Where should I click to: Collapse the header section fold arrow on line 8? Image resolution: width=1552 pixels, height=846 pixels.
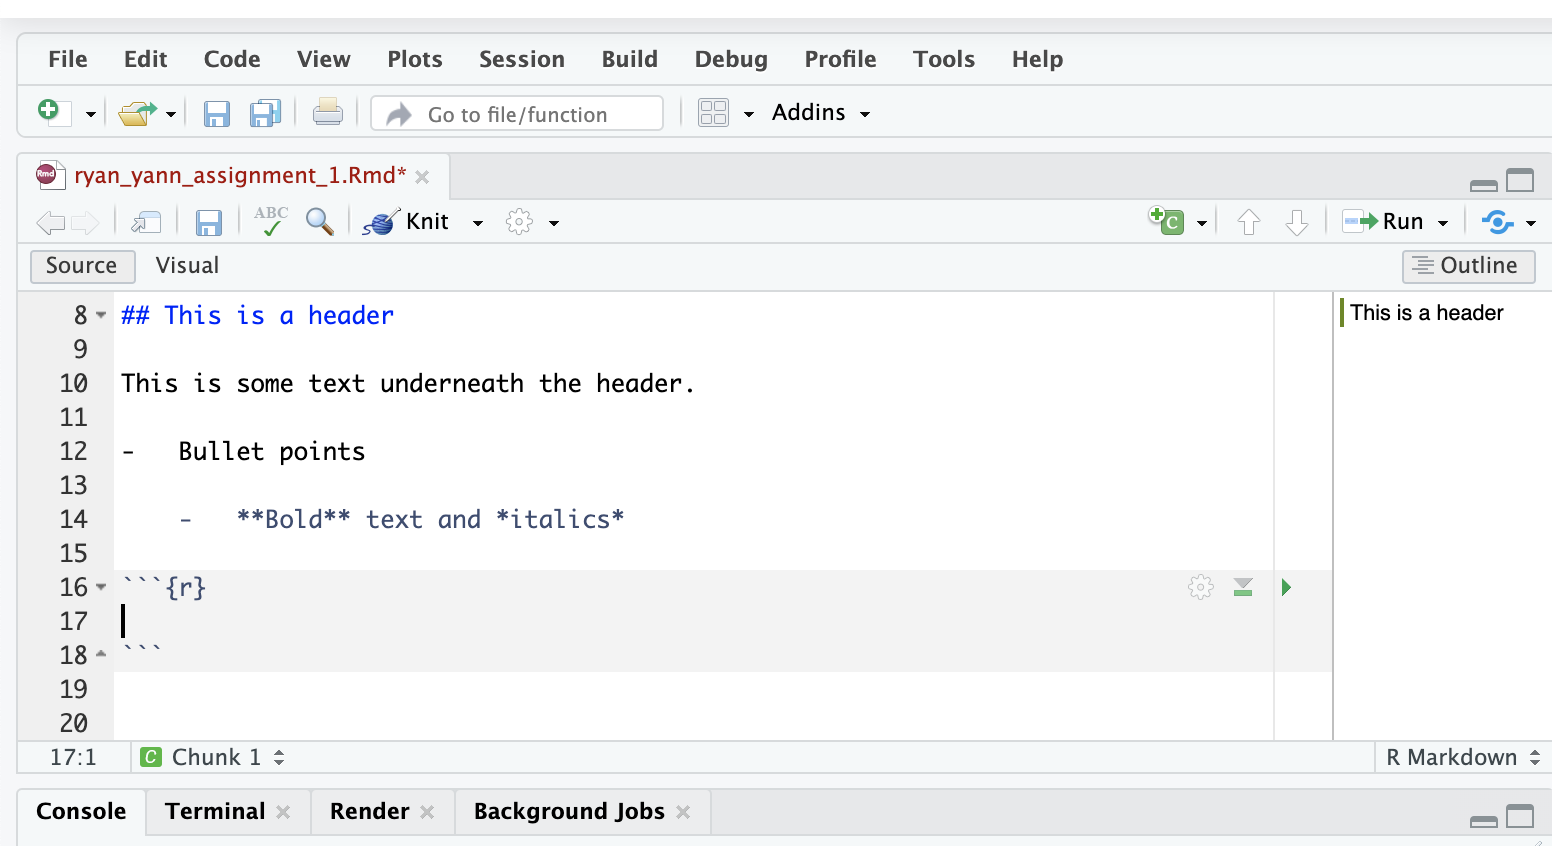(x=101, y=316)
